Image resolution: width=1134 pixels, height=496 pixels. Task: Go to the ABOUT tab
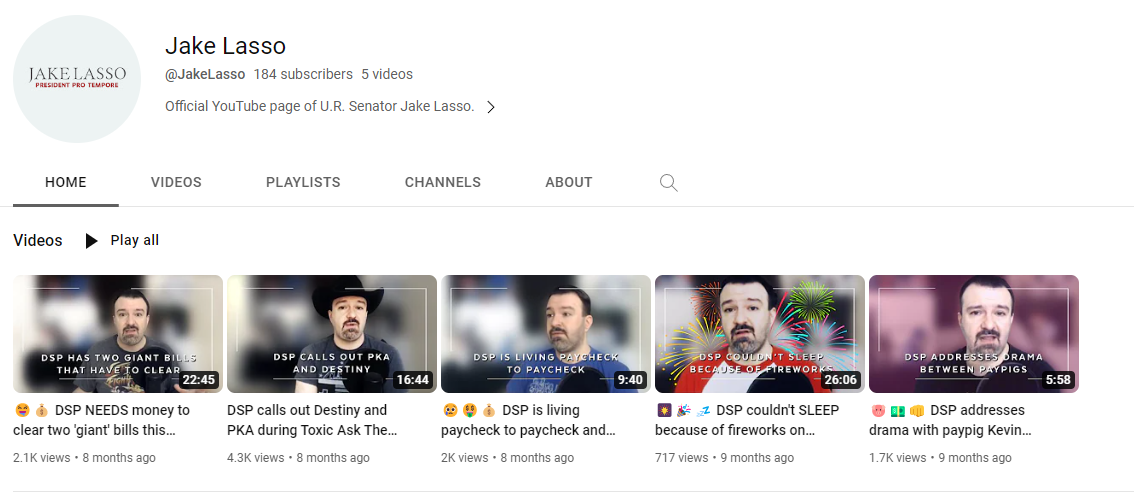pos(568,182)
